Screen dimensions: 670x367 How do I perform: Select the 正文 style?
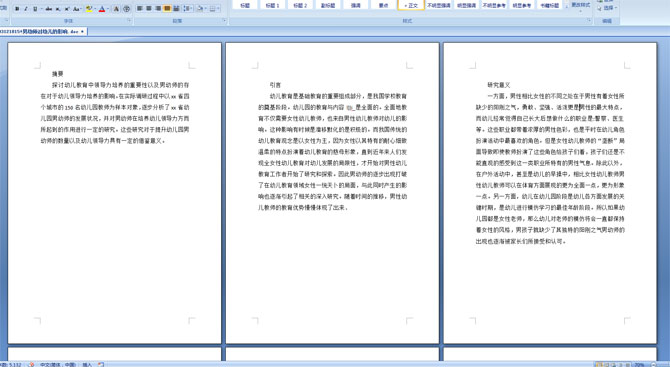pyautogui.click(x=411, y=5)
